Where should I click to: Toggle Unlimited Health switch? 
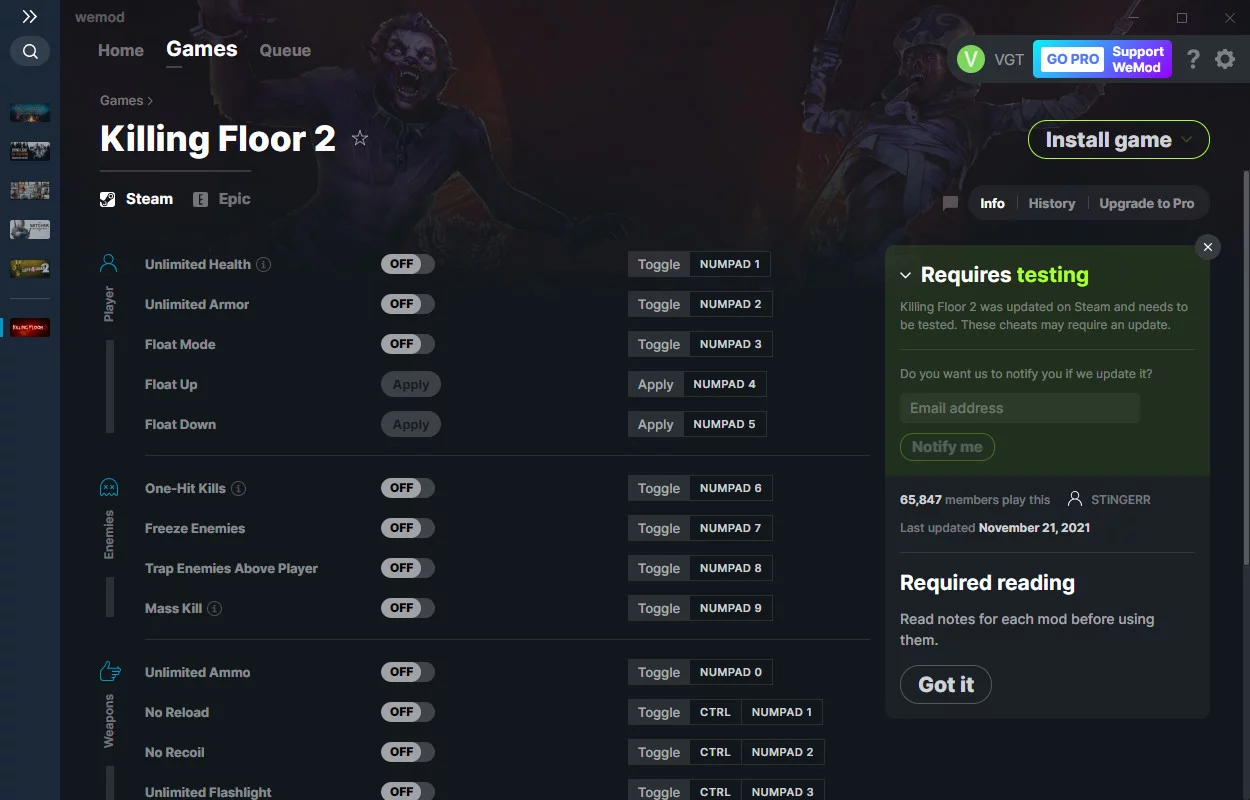(x=408, y=264)
